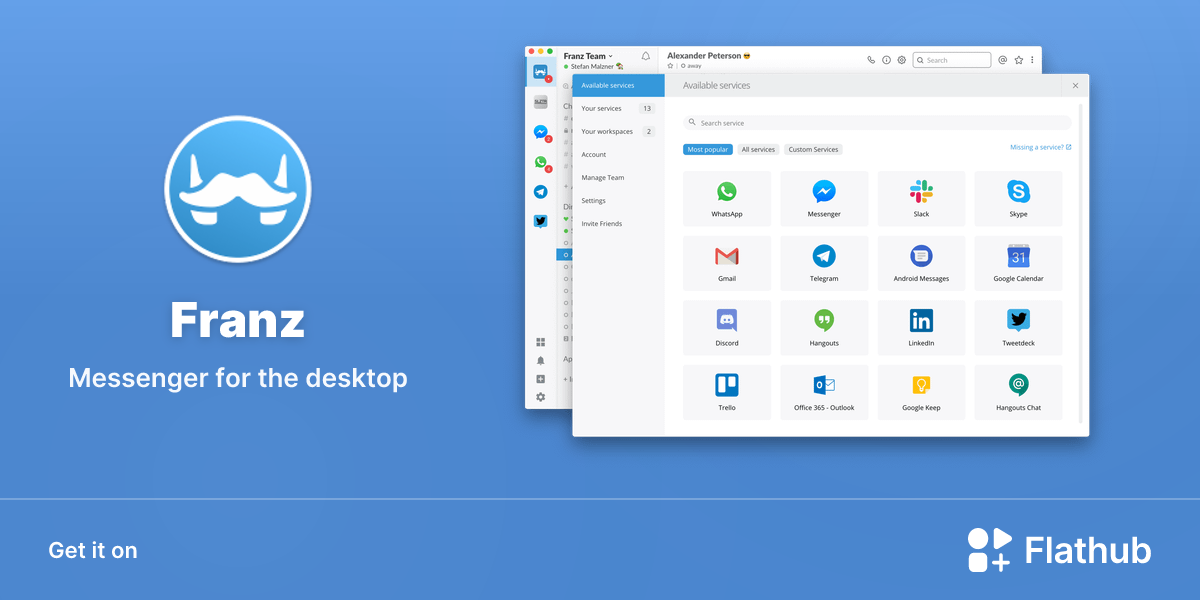This screenshot has width=1200, height=600.
Task: Follow the Missing a service? link
Action: [1041, 147]
